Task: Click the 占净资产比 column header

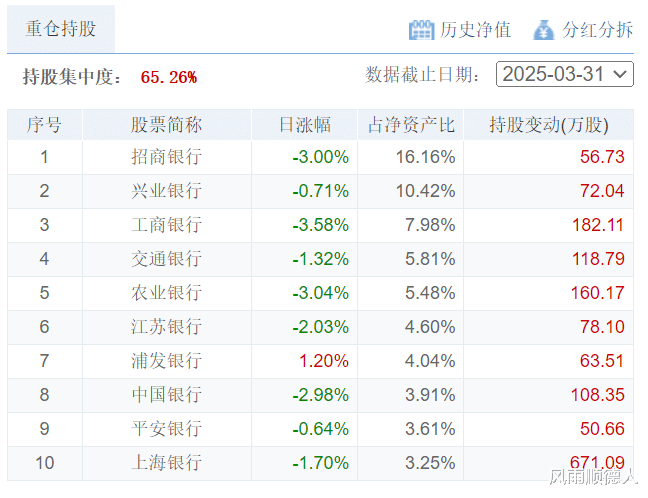Action: pos(411,125)
